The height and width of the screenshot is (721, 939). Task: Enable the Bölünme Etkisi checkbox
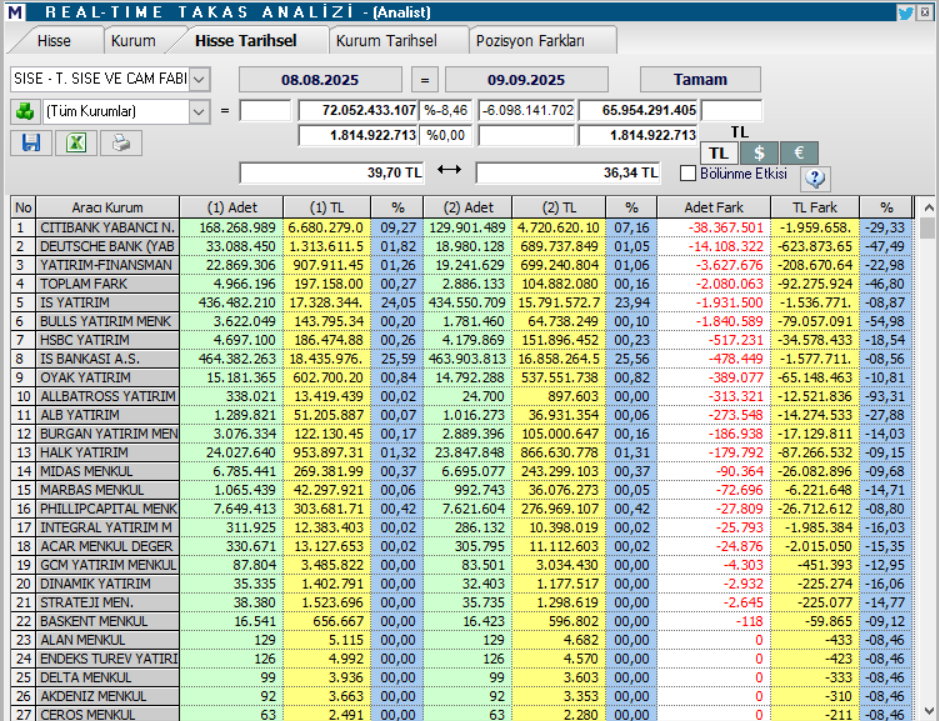pyautogui.click(x=689, y=172)
